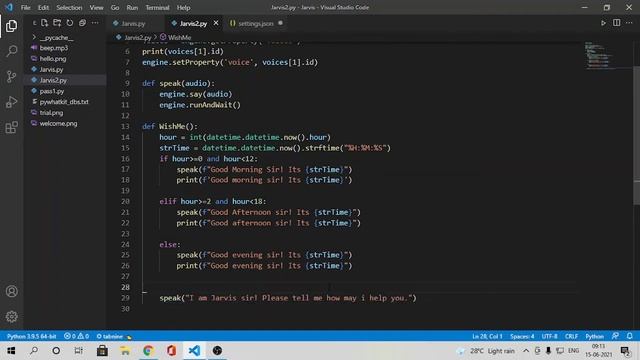The height and width of the screenshot is (360, 640).
Task: Open tabnine status bar item
Action: coord(114,336)
